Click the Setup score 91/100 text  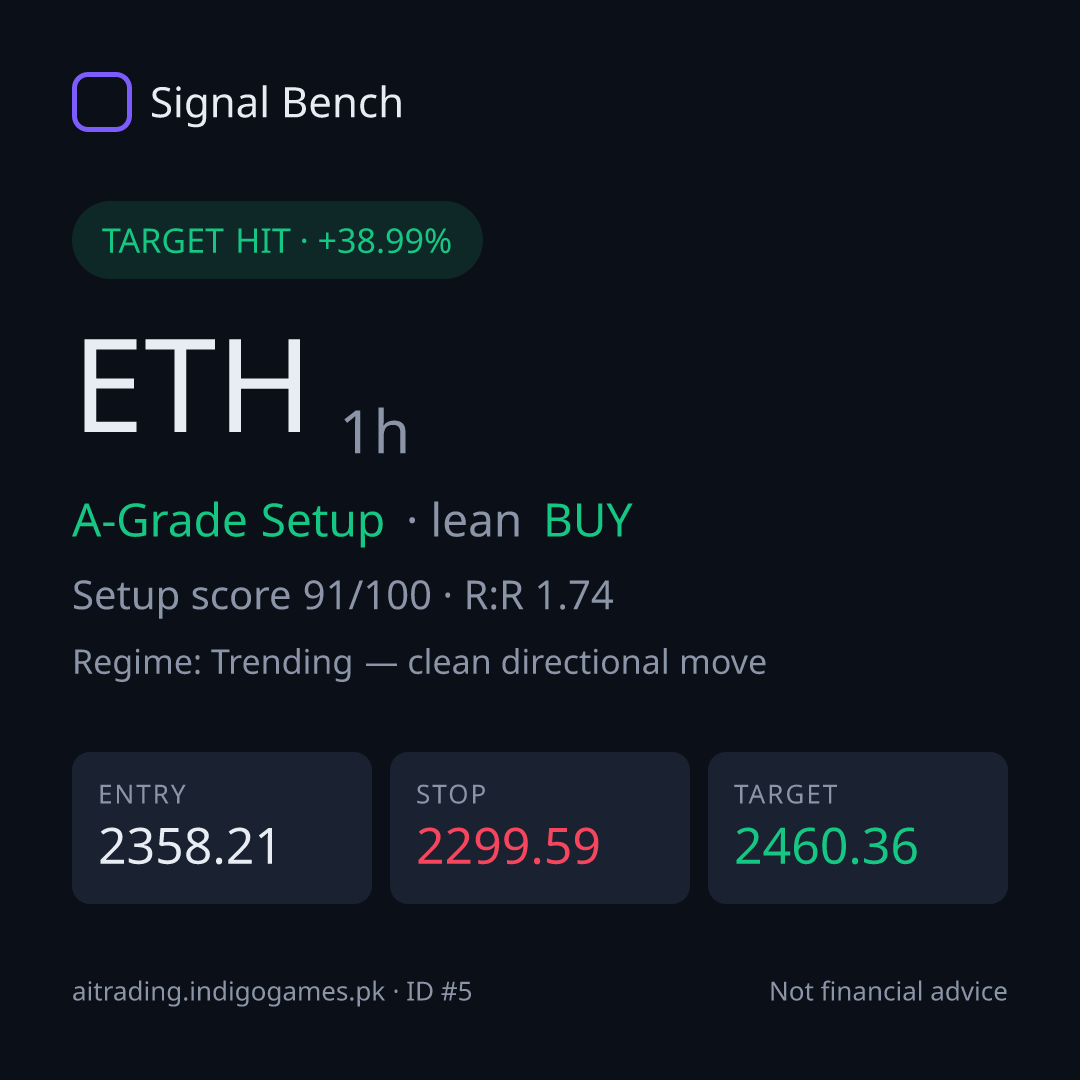[251, 595]
